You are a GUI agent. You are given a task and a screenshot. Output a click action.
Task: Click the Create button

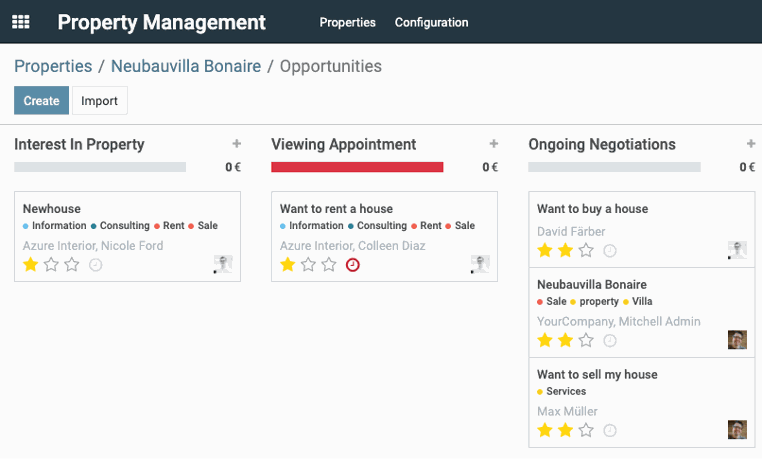click(41, 101)
